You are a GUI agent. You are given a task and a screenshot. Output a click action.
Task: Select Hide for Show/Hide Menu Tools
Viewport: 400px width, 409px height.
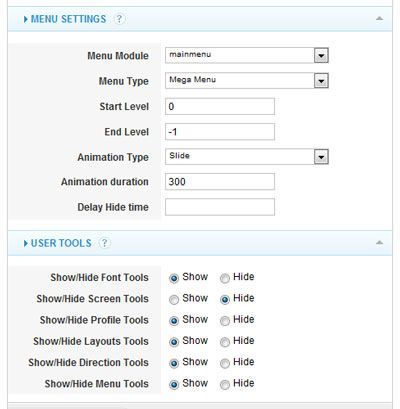click(225, 385)
